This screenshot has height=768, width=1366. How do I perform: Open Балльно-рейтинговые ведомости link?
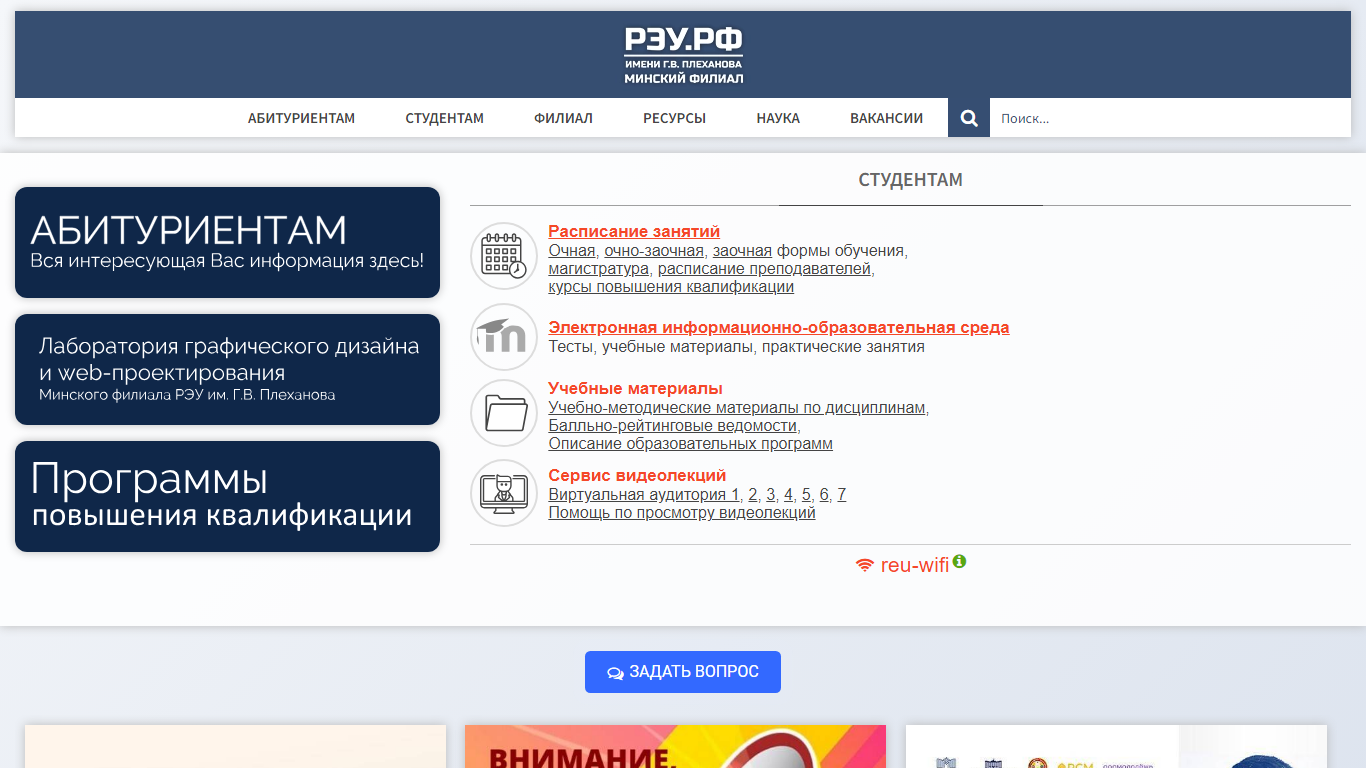pos(673,426)
